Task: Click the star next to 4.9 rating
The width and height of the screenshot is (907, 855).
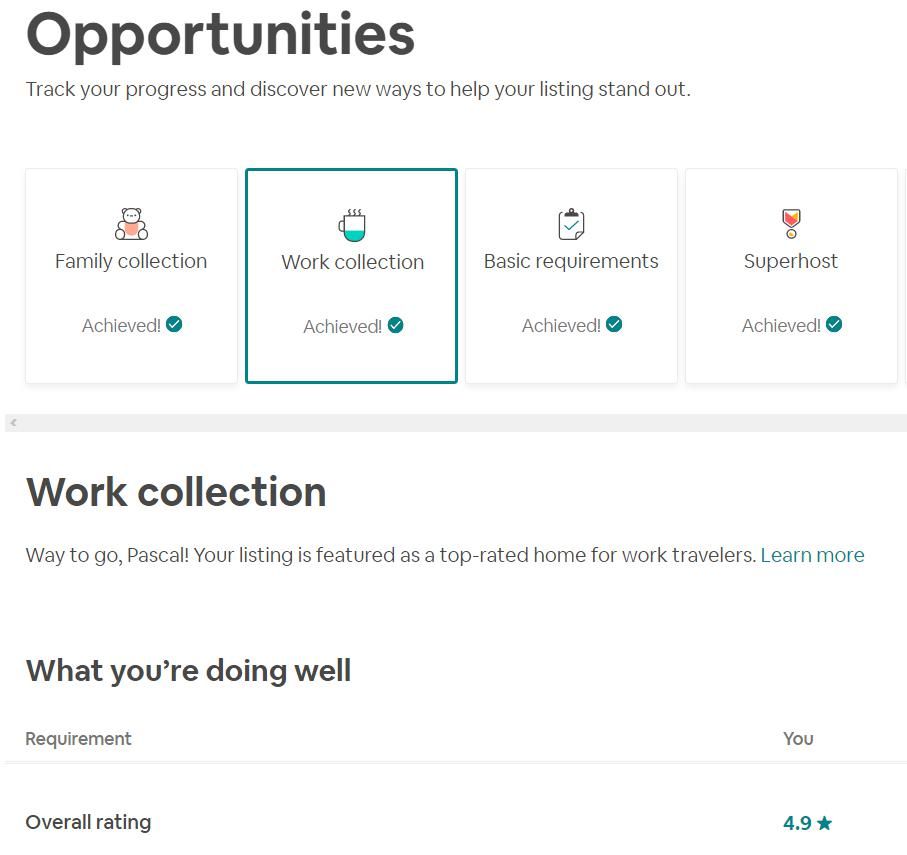Action: point(825,824)
